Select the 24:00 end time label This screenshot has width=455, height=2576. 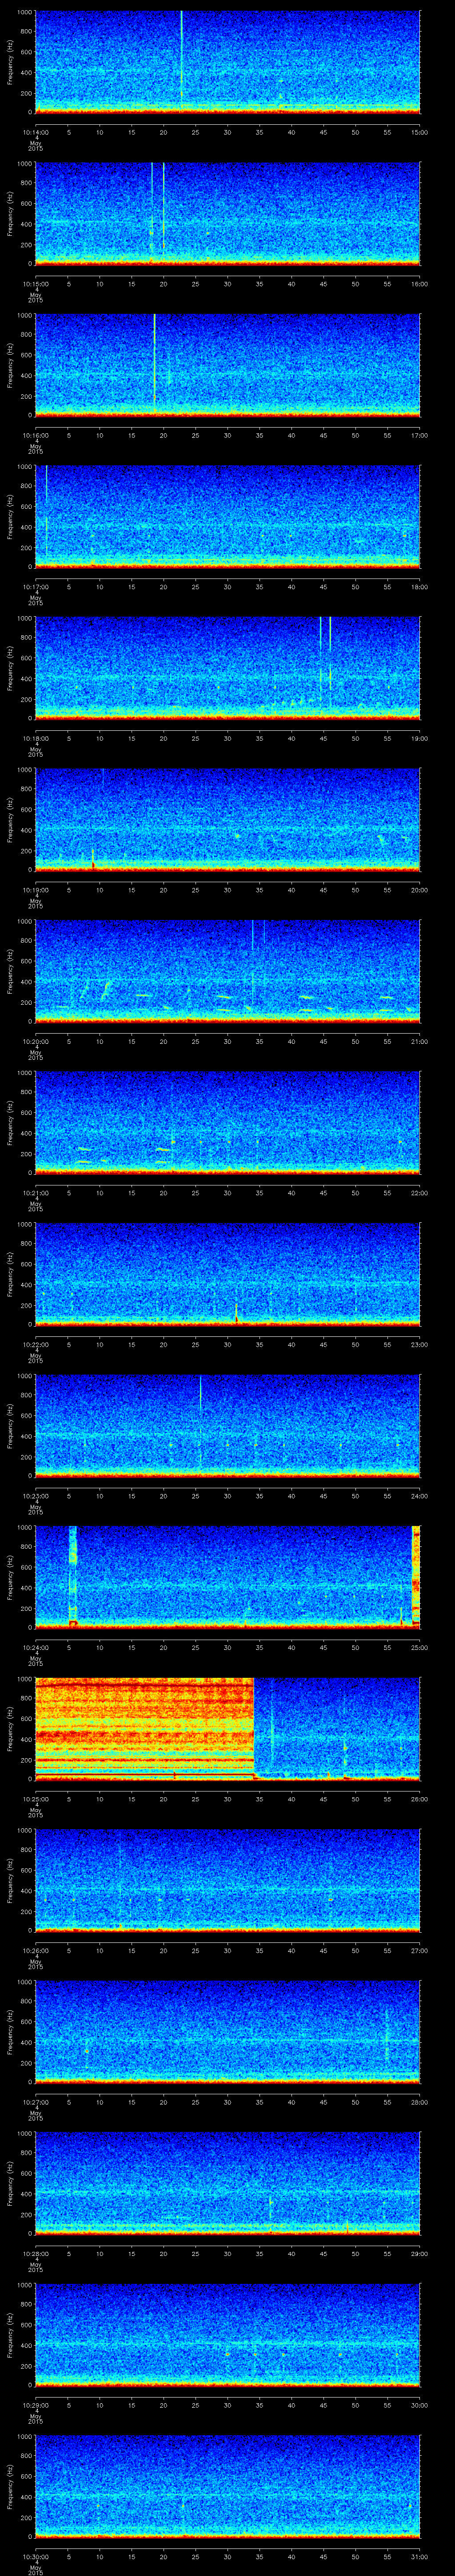coord(419,1496)
